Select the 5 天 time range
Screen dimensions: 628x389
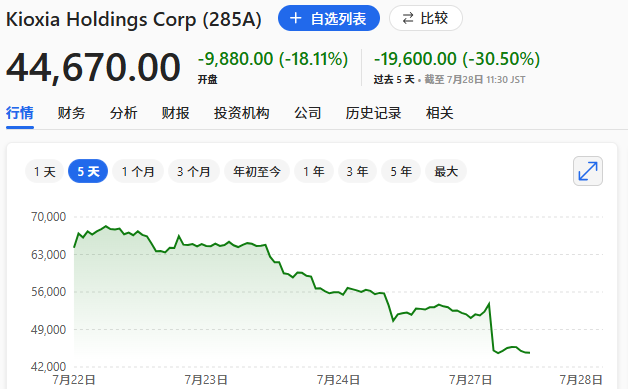pos(88,171)
